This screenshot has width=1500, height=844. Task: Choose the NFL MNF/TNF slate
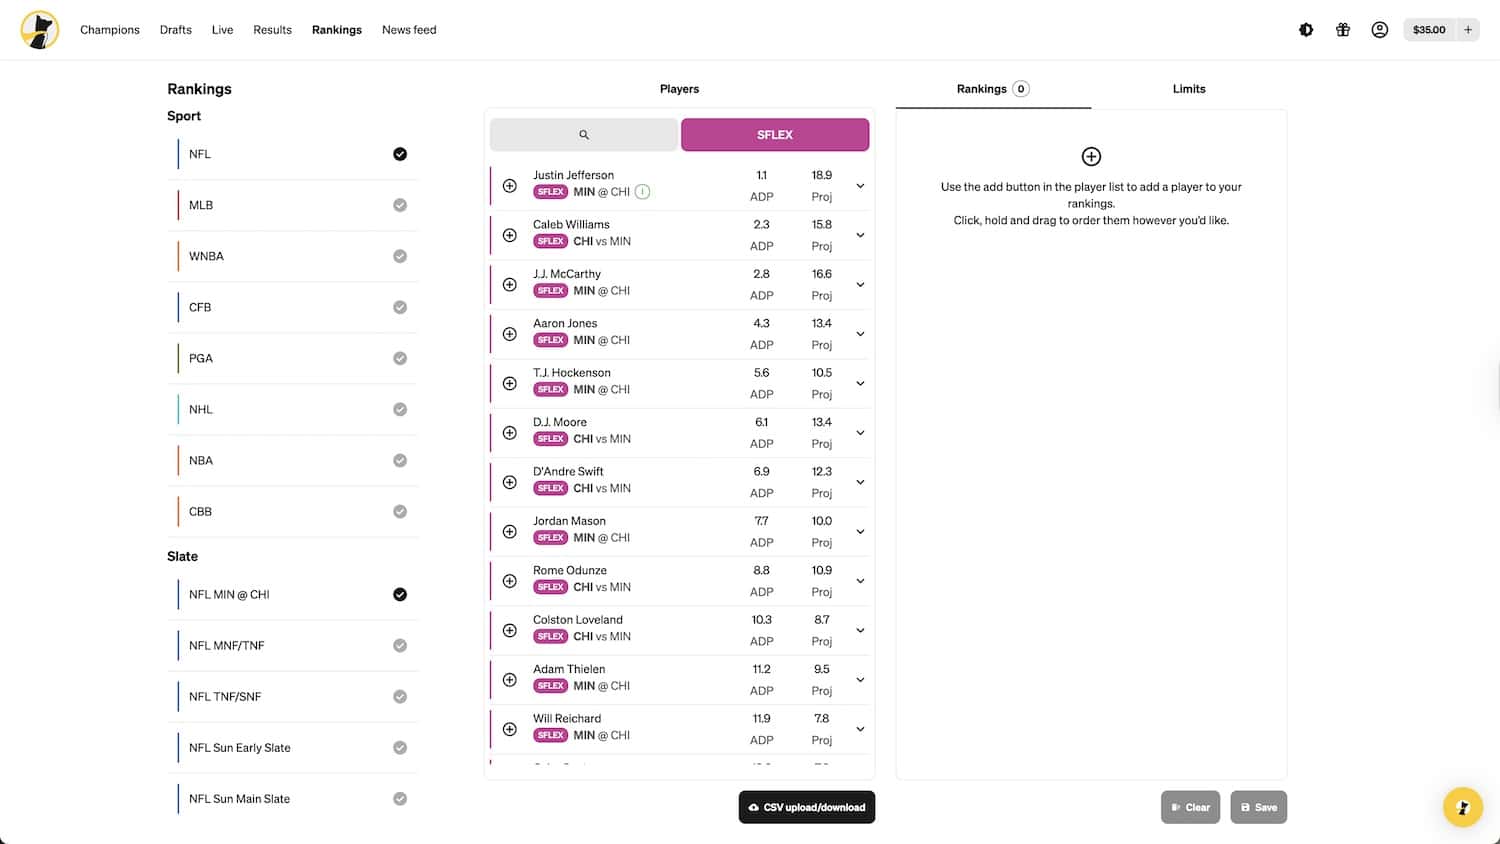coord(292,645)
